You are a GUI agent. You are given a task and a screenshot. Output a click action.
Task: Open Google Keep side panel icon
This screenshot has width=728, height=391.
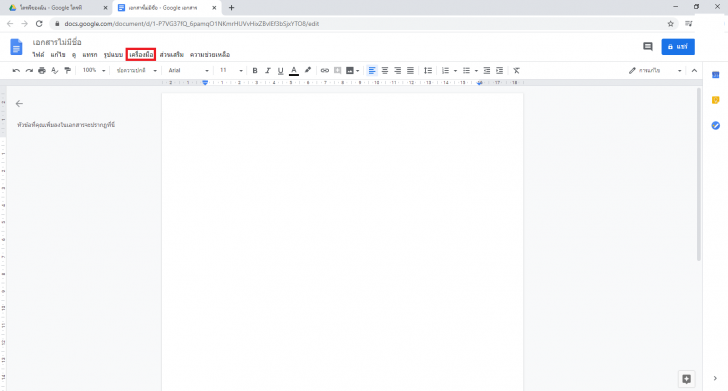[715, 100]
